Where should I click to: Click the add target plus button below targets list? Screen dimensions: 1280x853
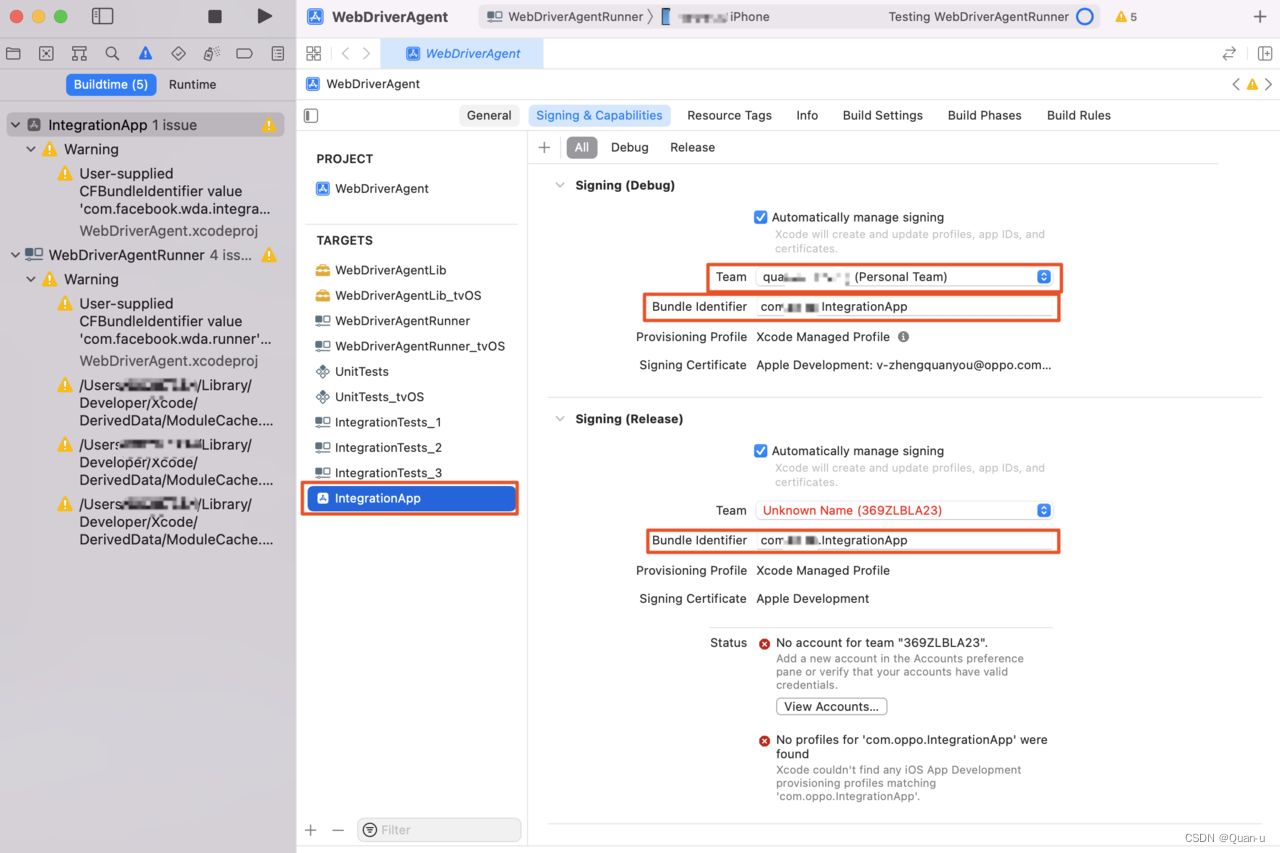311,830
